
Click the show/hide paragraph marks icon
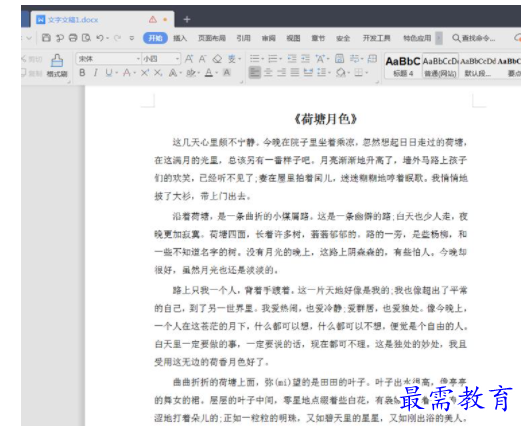tap(355, 59)
